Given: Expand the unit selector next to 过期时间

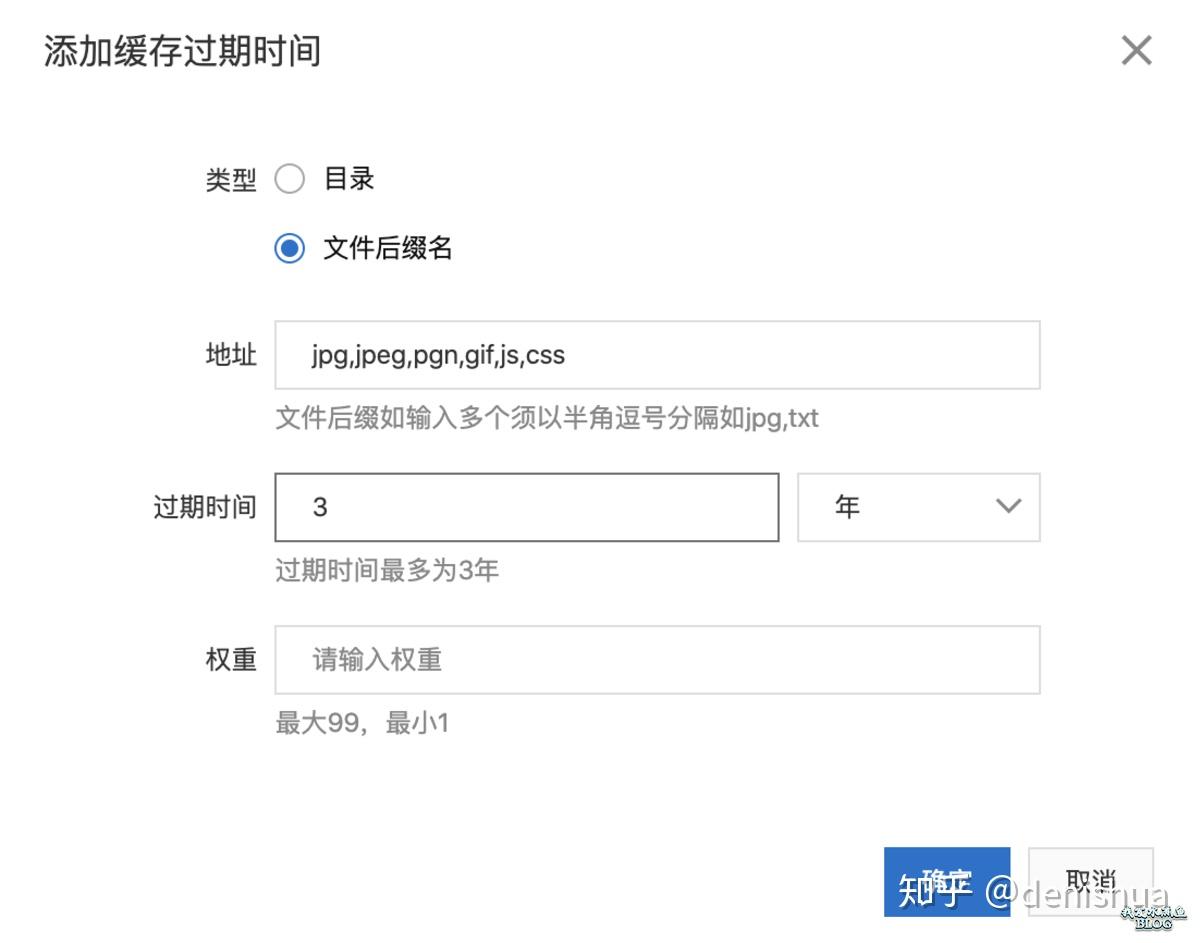Looking at the screenshot, I should tap(917, 507).
